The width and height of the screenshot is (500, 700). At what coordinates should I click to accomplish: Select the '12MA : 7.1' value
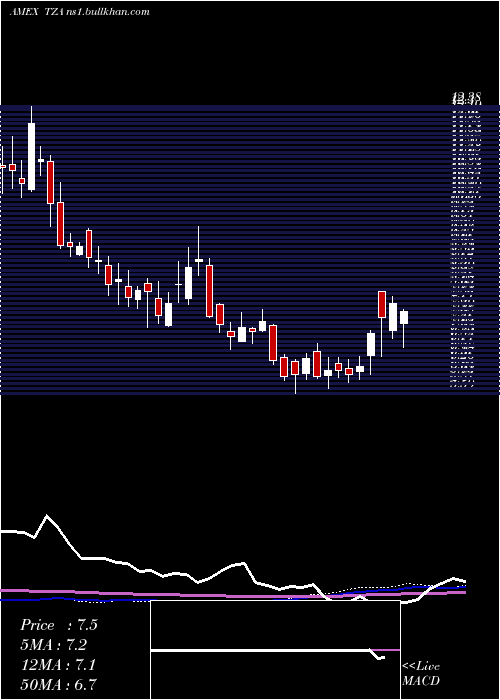58,665
